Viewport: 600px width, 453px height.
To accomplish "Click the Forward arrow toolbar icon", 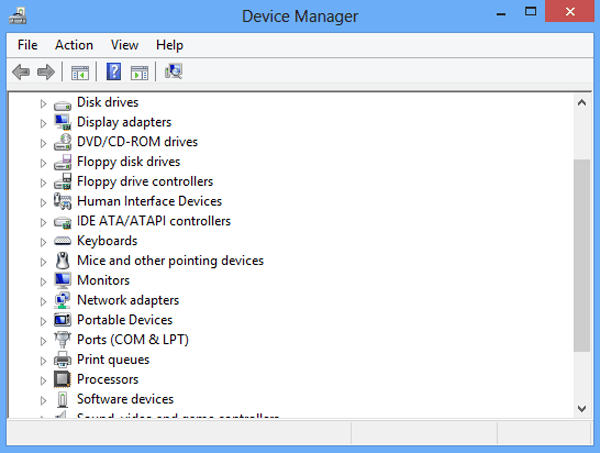I will (x=45, y=72).
